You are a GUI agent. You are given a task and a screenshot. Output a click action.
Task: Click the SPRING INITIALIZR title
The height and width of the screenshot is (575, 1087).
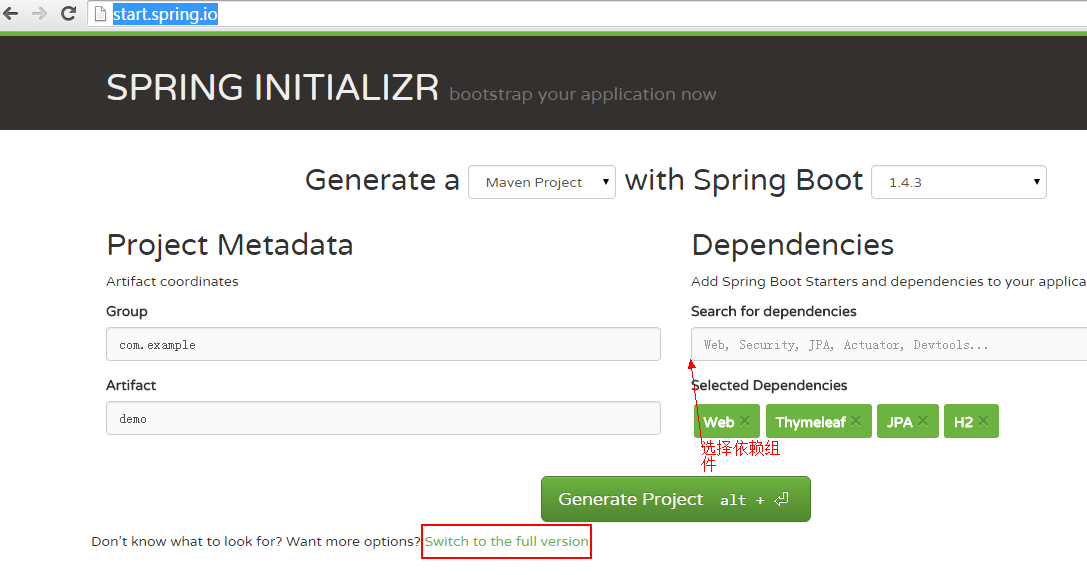[x=272, y=87]
